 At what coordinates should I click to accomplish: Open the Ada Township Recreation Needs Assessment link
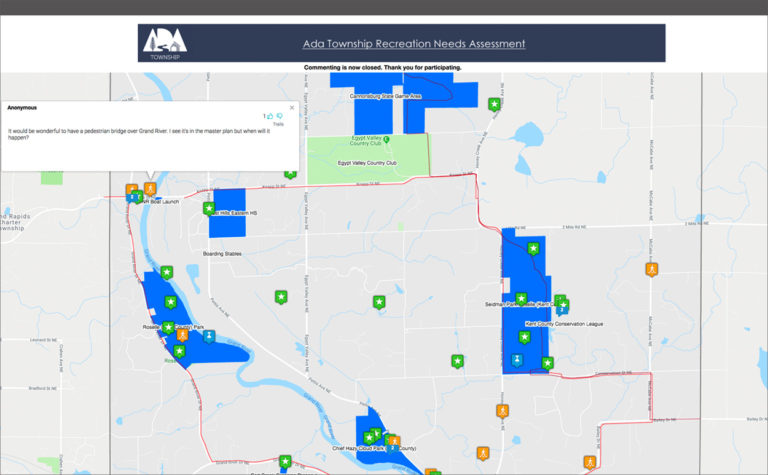click(414, 44)
